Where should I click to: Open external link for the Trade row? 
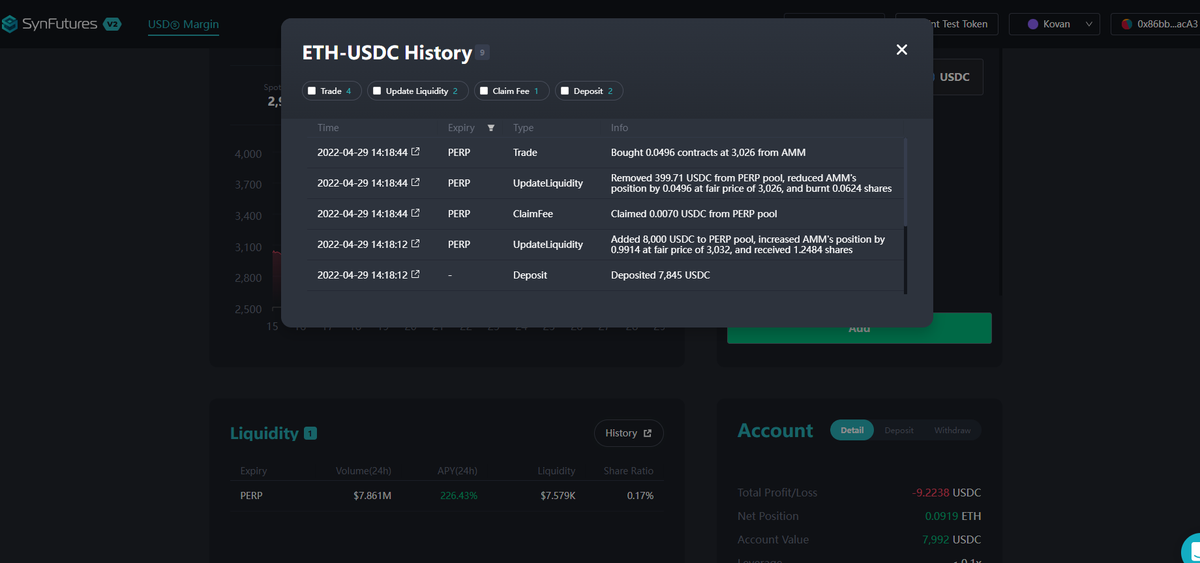(416, 153)
